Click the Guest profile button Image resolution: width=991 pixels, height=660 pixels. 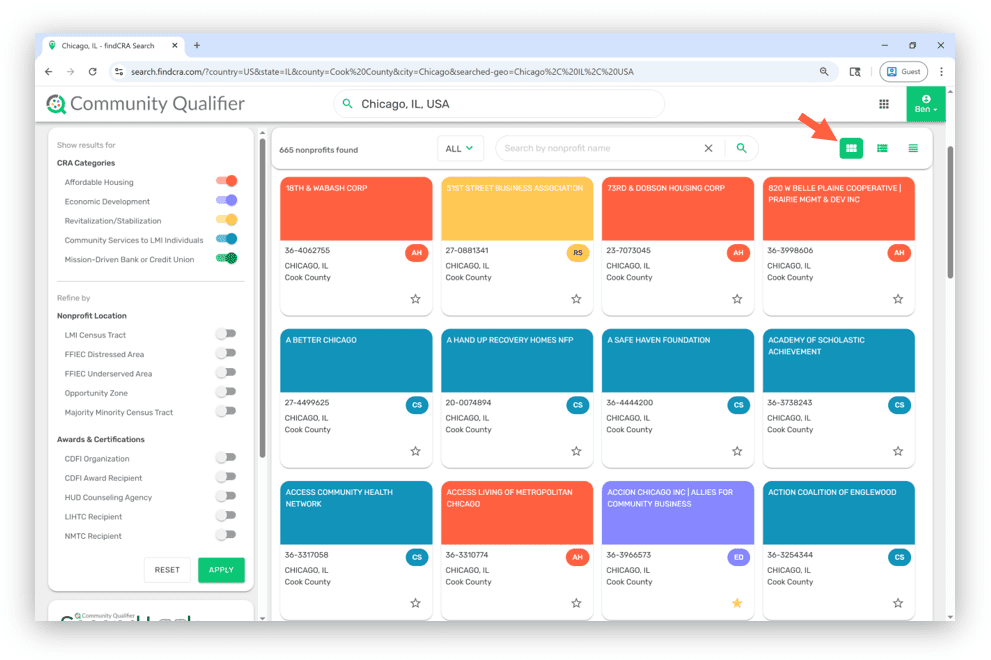(x=903, y=71)
